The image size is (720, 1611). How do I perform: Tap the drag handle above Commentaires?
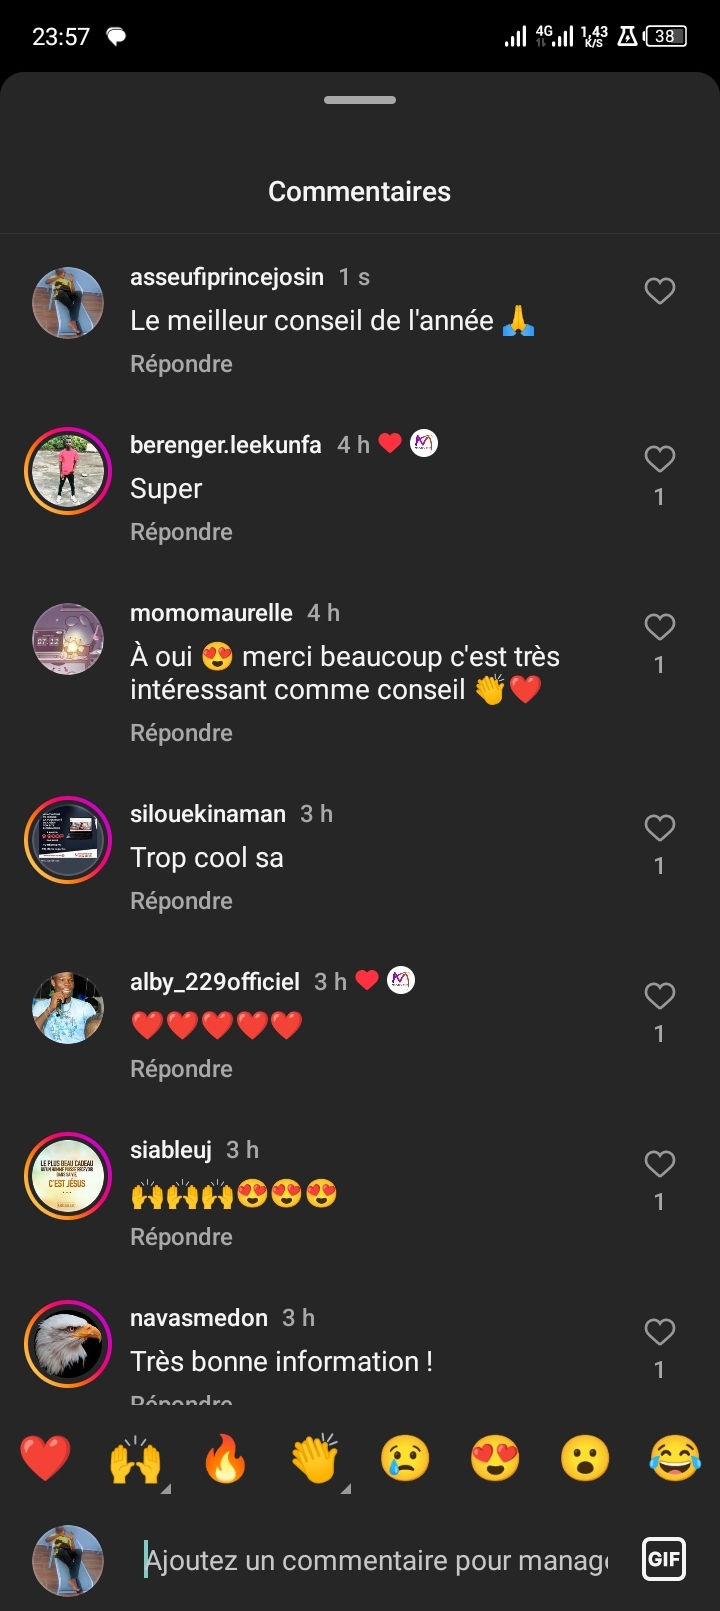click(x=360, y=100)
